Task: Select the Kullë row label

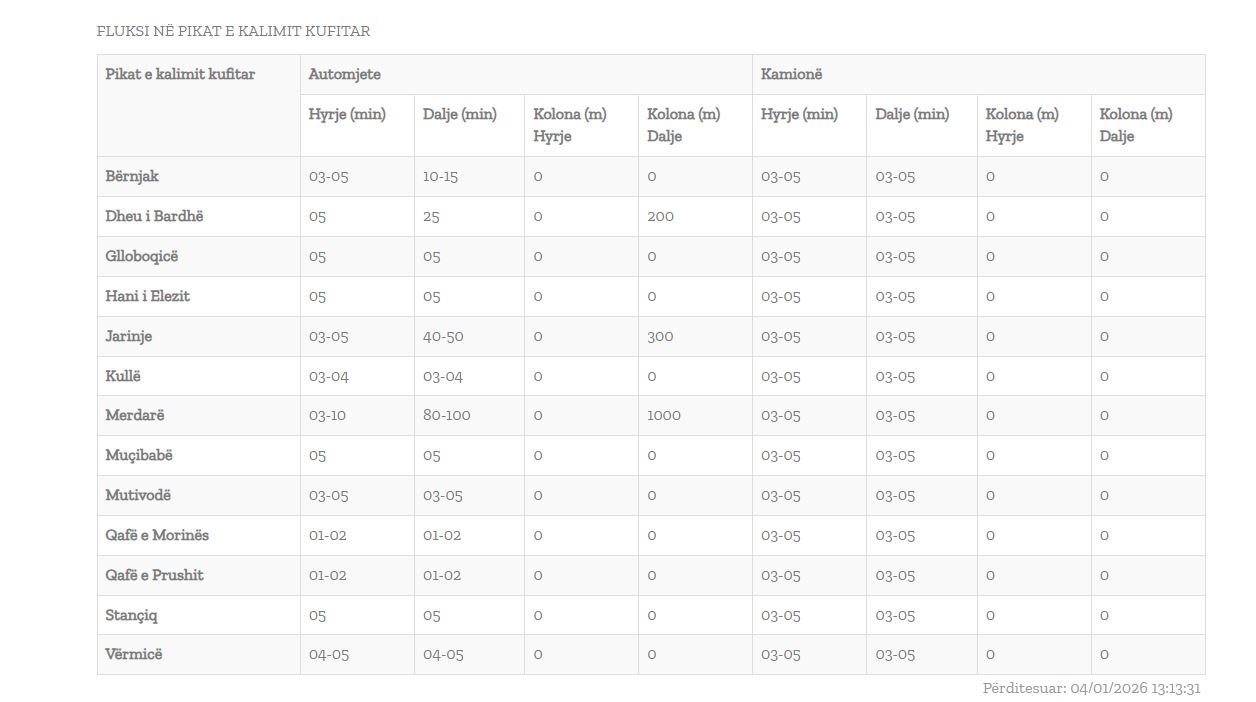Action: click(x=123, y=376)
